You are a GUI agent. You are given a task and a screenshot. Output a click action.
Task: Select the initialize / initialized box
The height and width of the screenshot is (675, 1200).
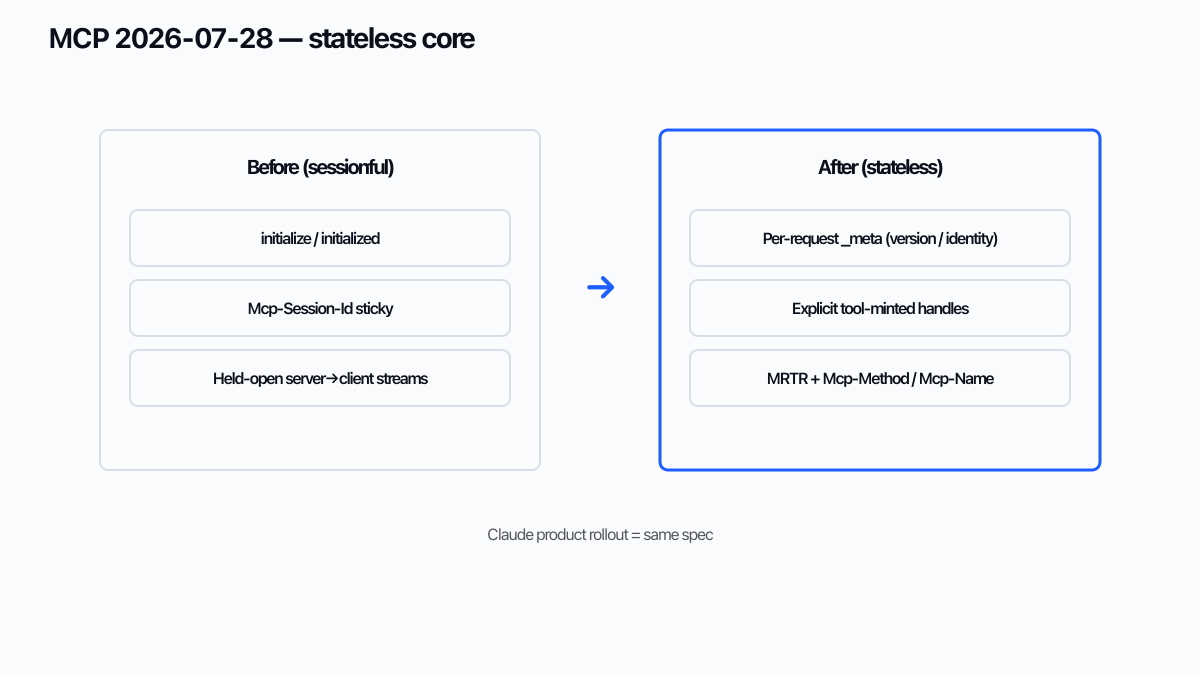320,238
